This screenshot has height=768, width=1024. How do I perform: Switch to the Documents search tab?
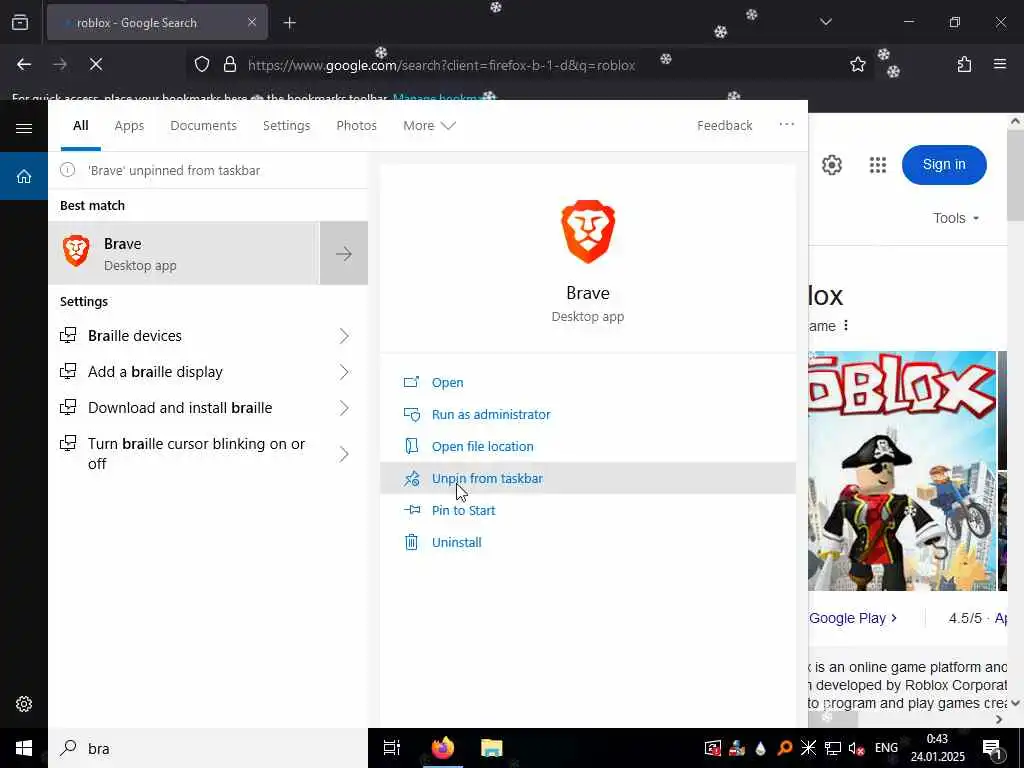(x=203, y=125)
